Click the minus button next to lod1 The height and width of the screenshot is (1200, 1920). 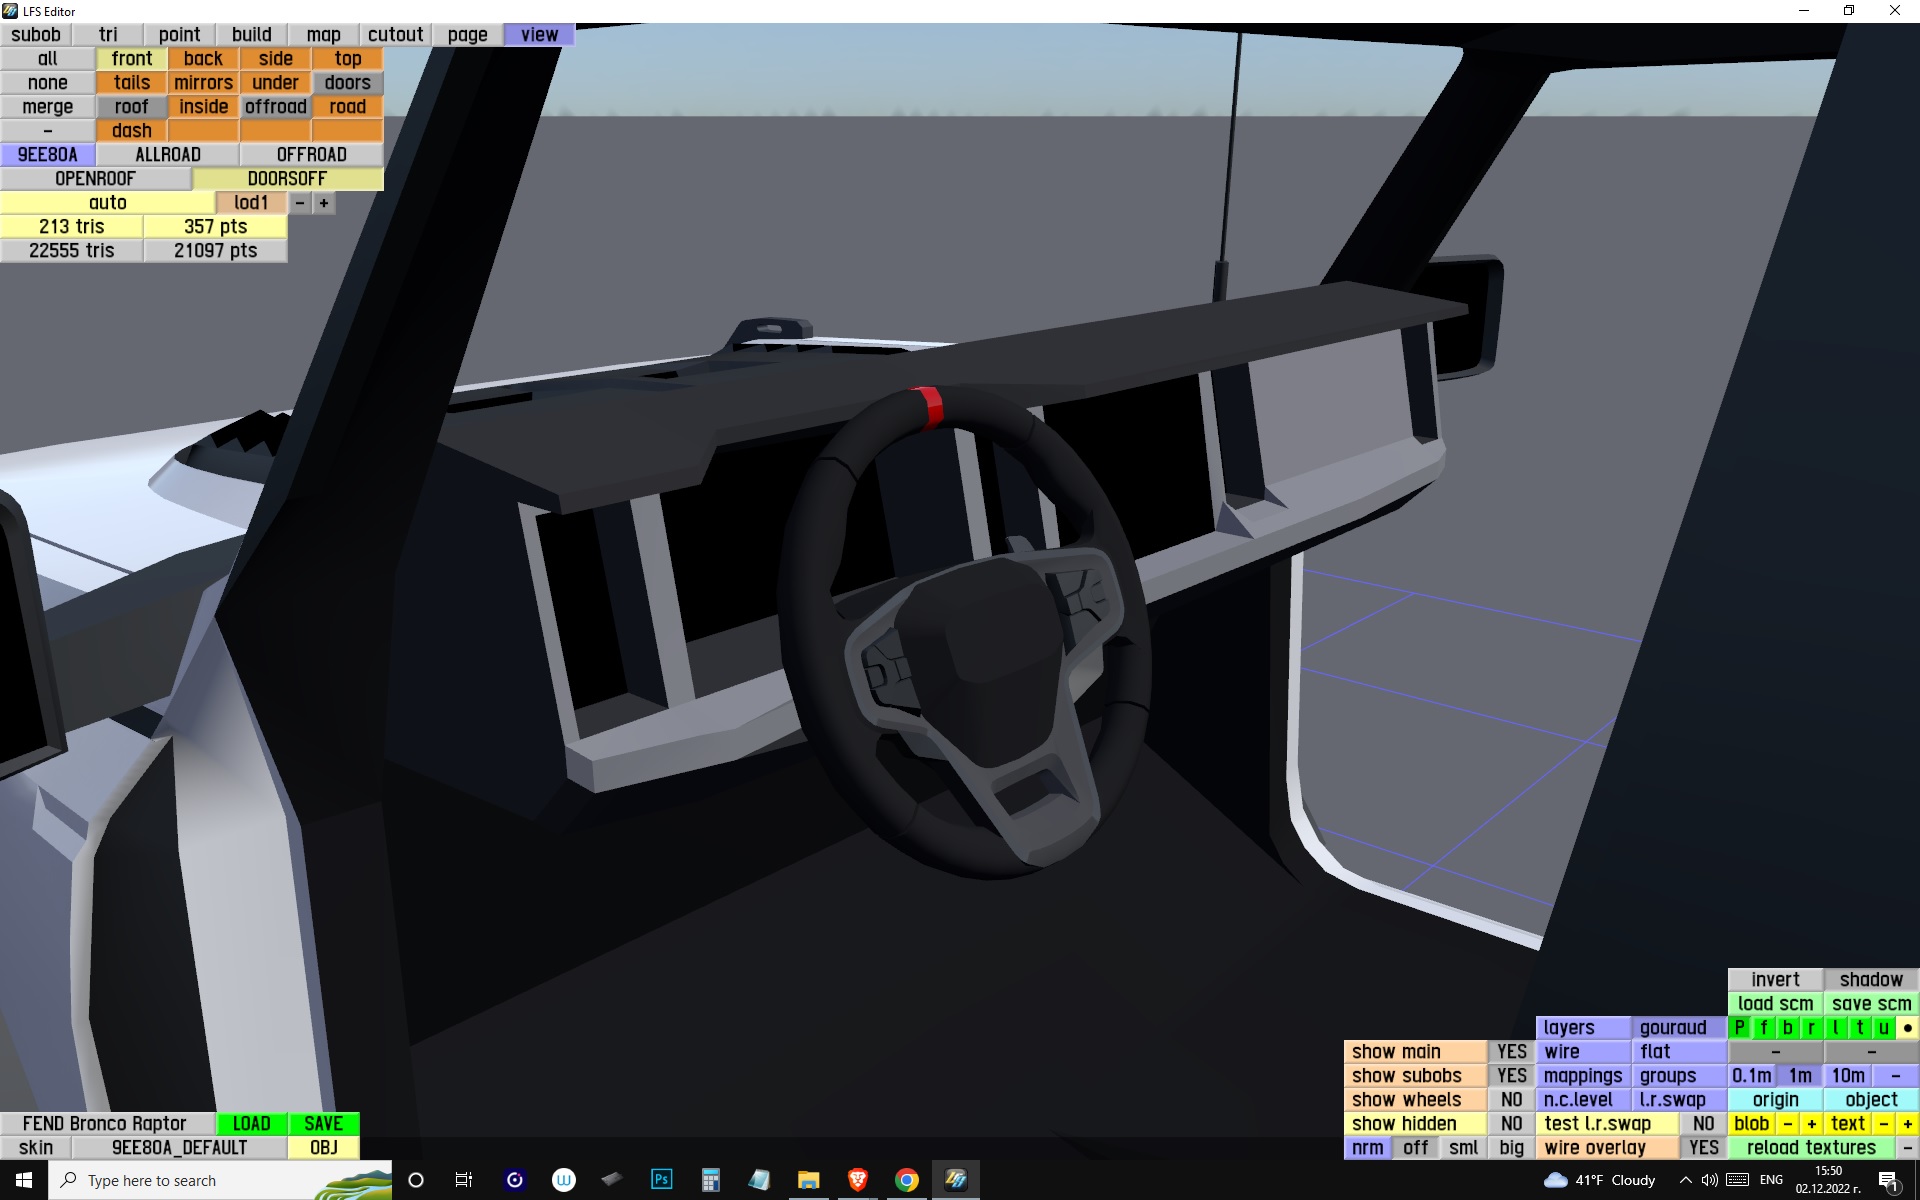(300, 203)
